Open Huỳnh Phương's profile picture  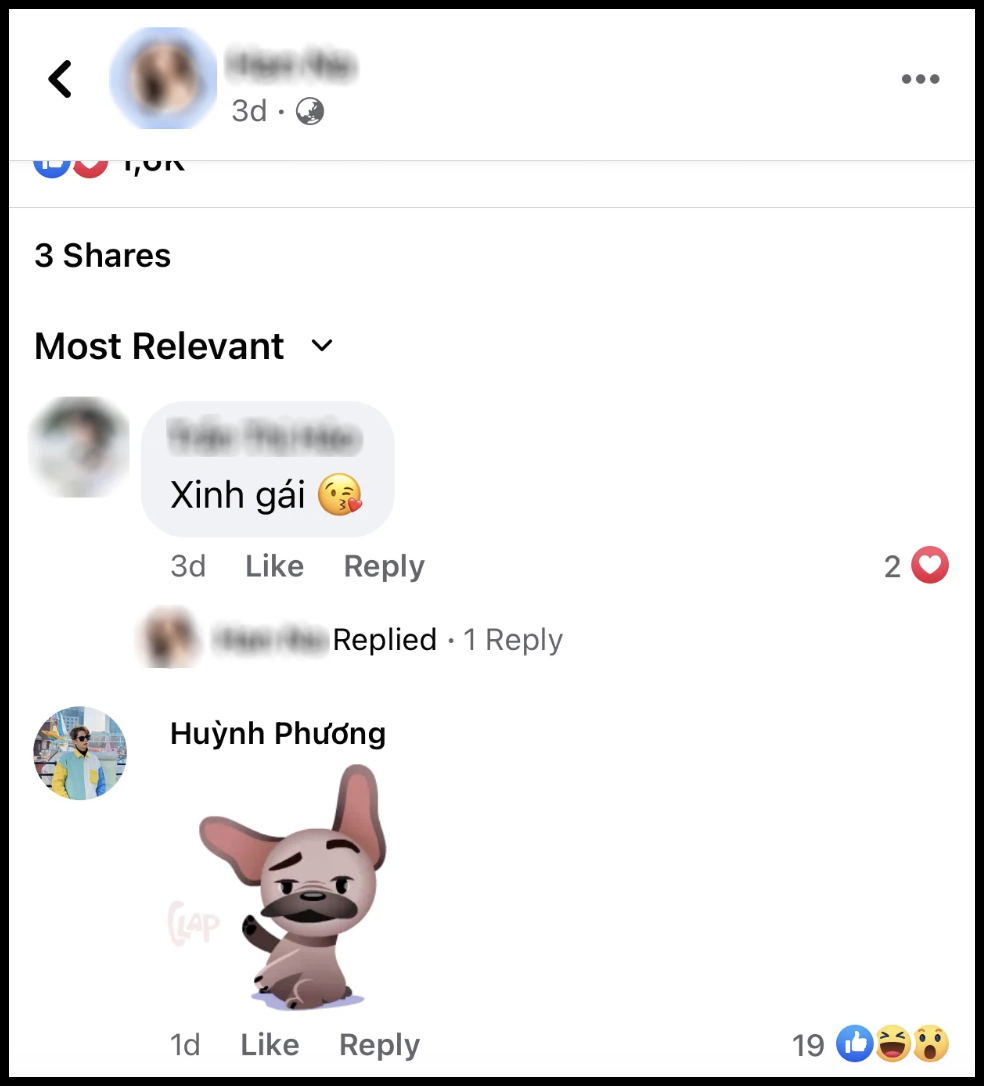(80, 753)
